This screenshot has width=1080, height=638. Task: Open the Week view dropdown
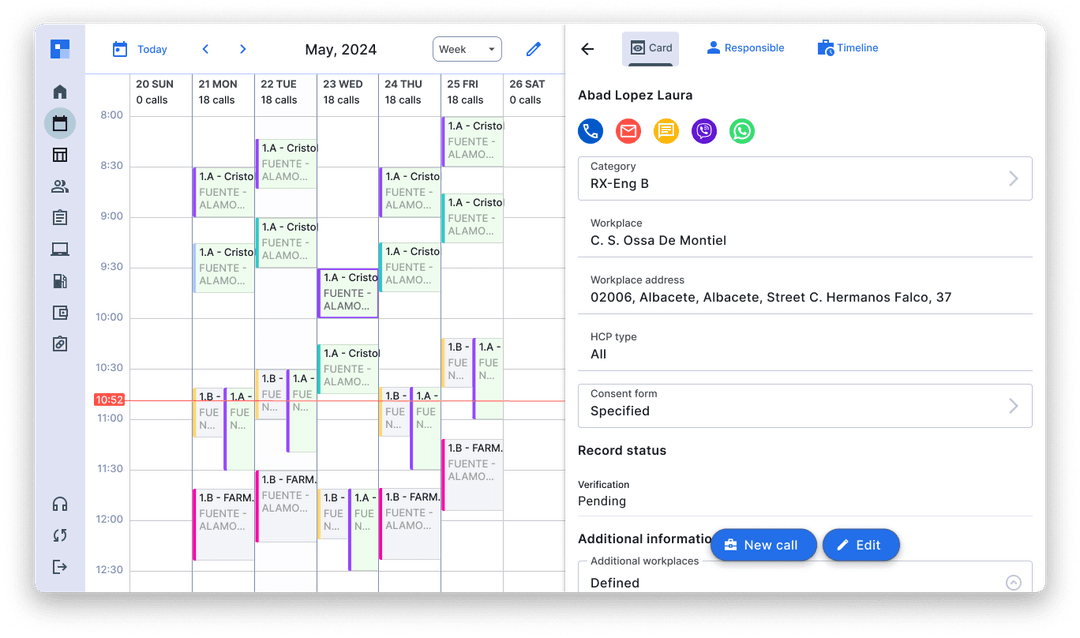pos(467,49)
